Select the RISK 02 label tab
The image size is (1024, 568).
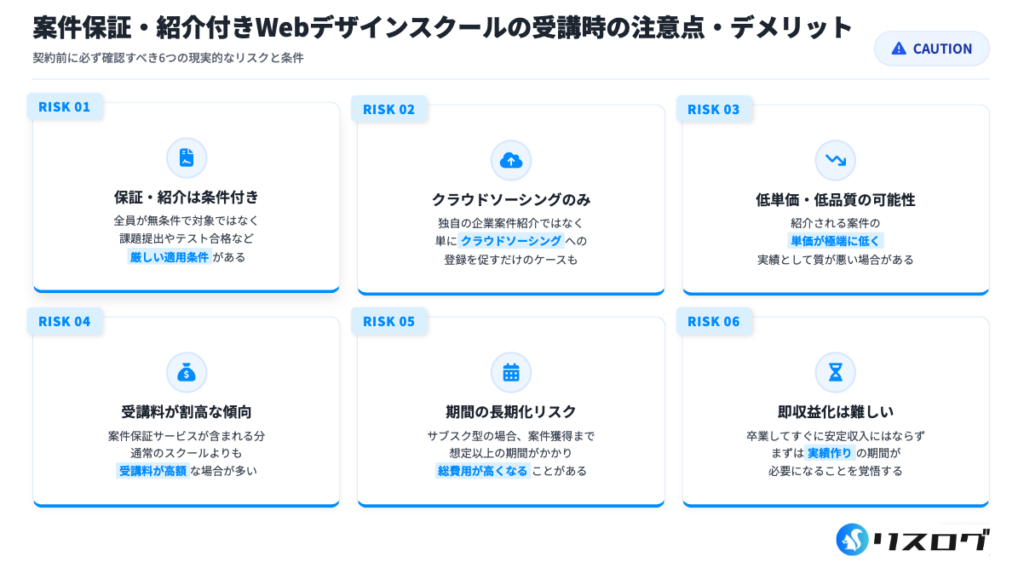coord(389,109)
